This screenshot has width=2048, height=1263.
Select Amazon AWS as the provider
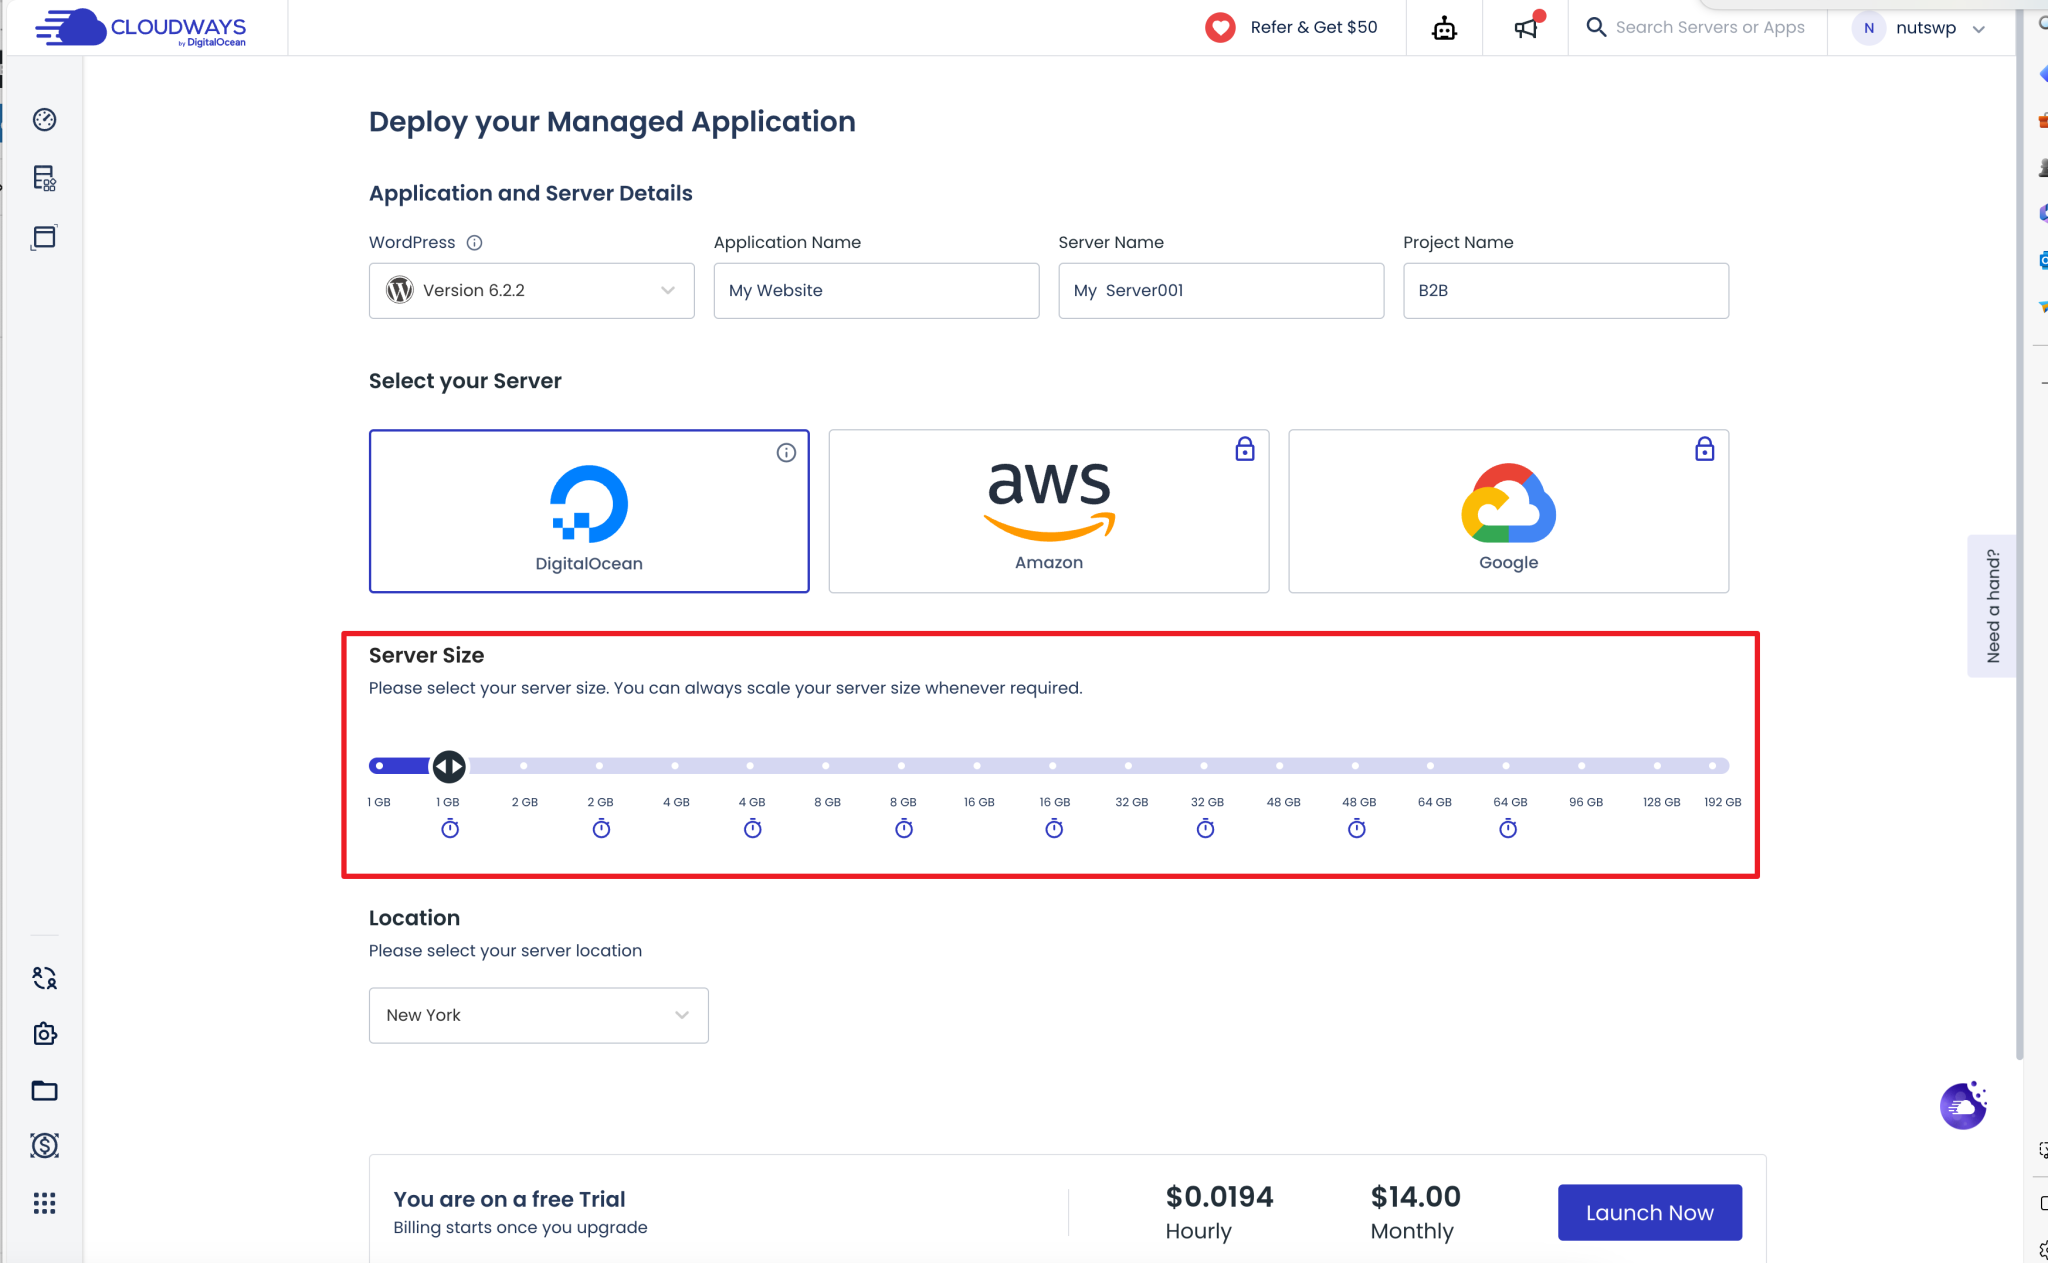1047,511
